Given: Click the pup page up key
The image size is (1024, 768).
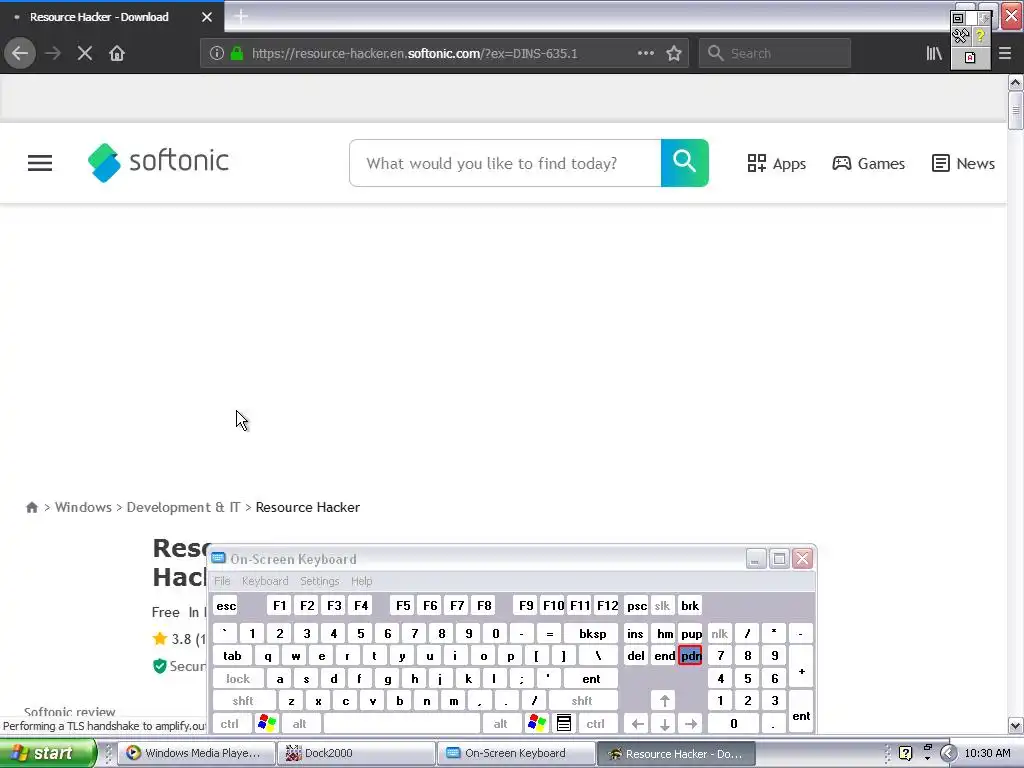Looking at the screenshot, I should (691, 634).
